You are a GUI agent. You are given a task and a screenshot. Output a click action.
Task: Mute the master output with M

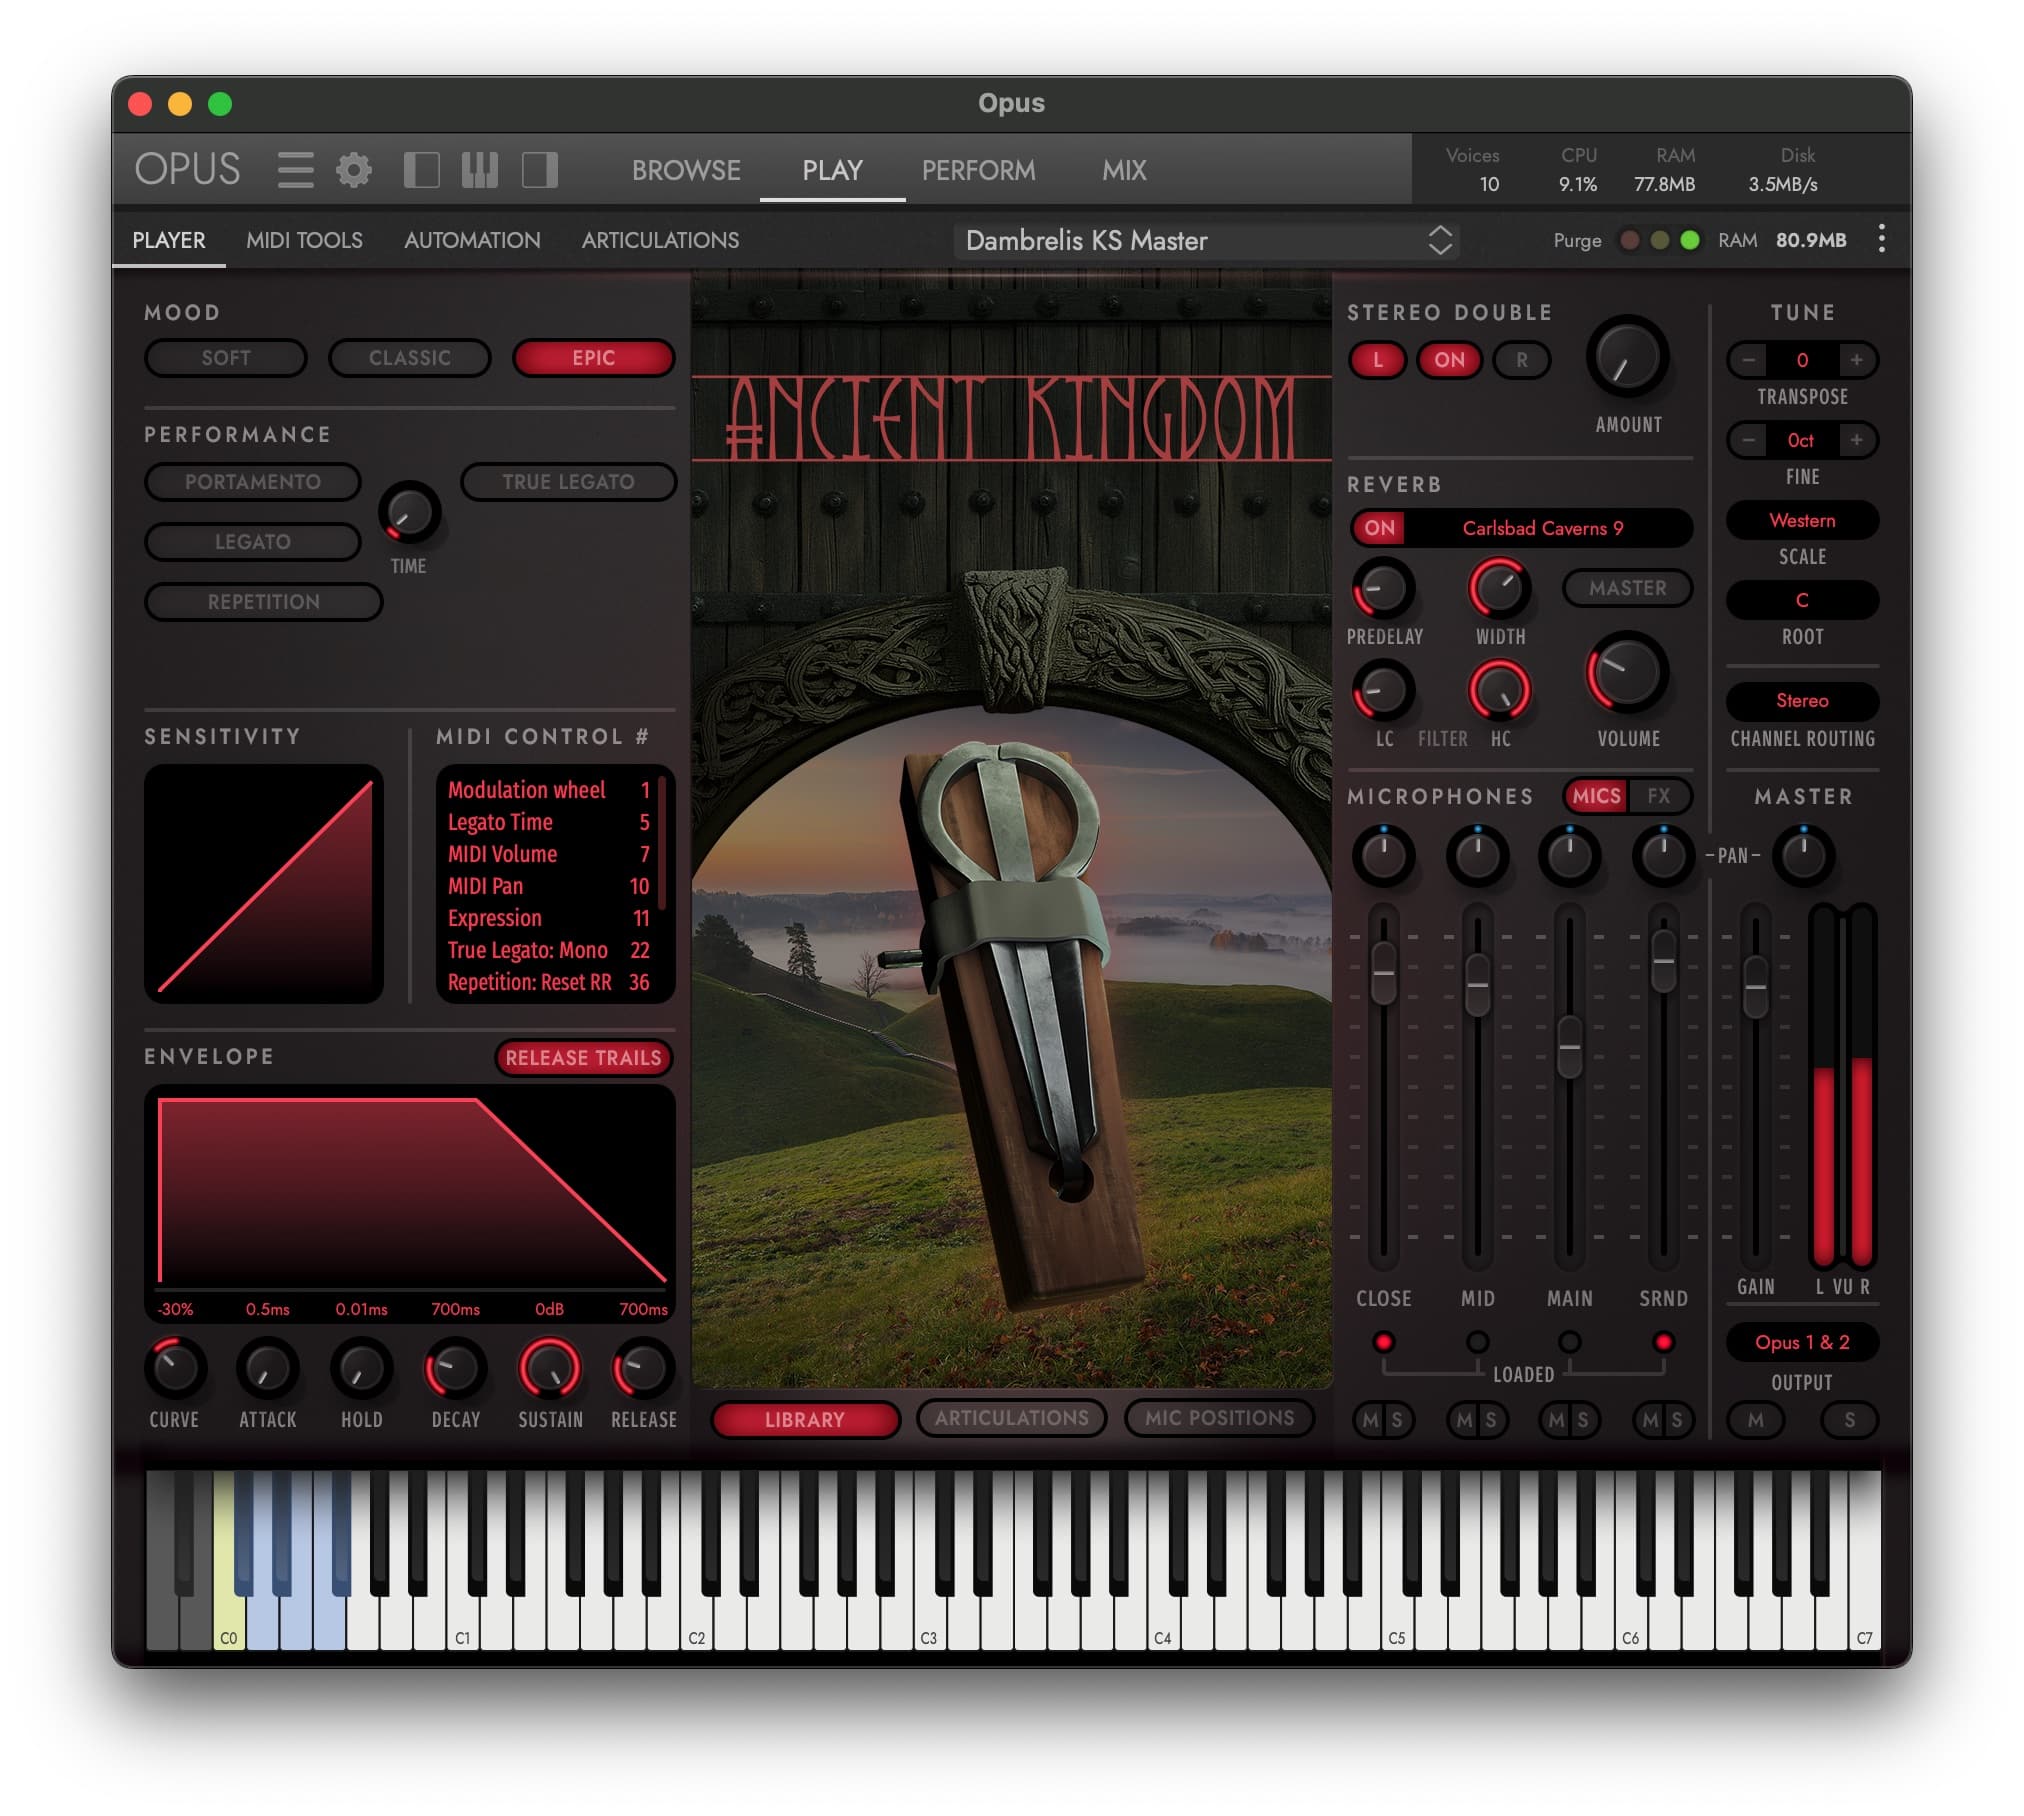pos(1755,1420)
